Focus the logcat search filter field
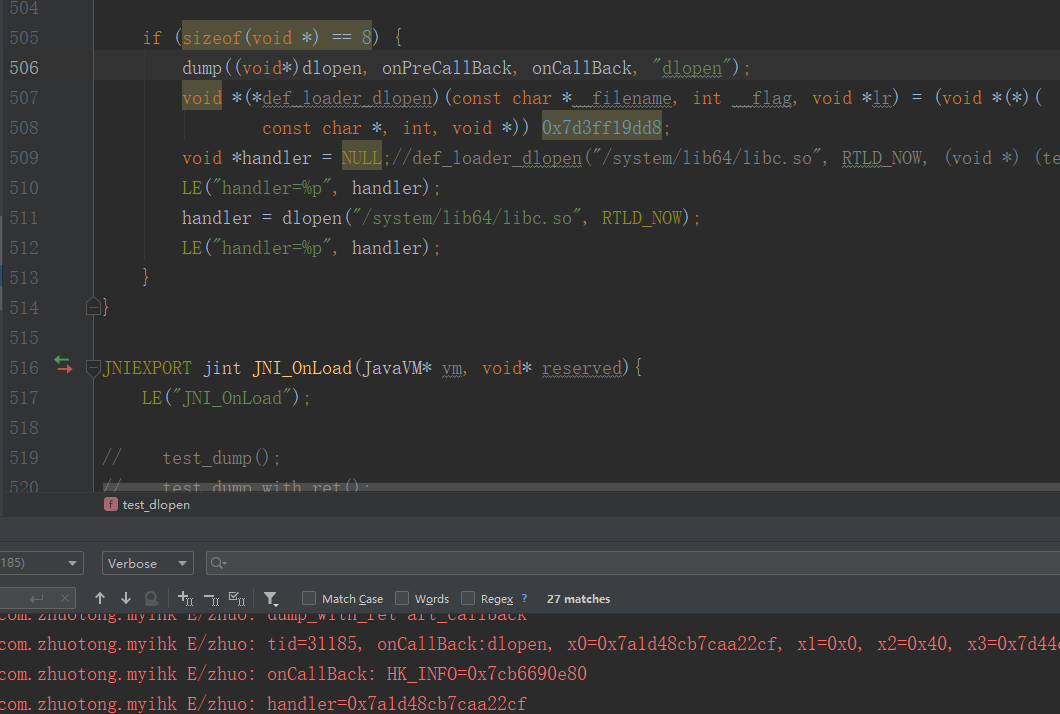Screen dimensions: 1060x714 click(x=635, y=563)
